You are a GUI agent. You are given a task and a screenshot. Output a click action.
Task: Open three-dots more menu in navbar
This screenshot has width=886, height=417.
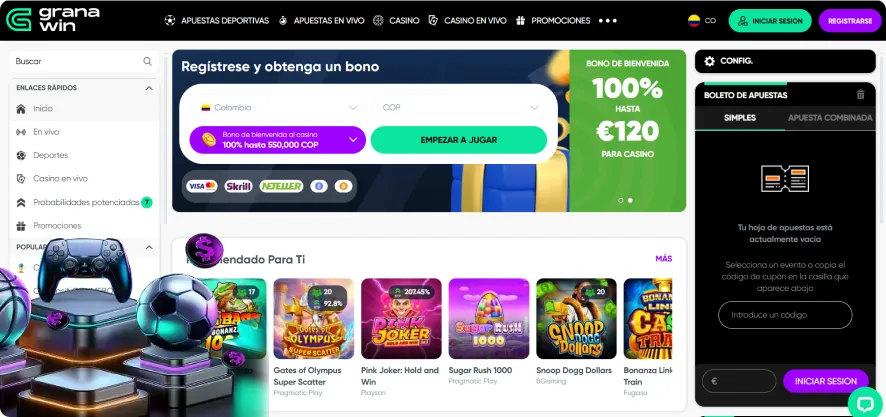click(607, 21)
